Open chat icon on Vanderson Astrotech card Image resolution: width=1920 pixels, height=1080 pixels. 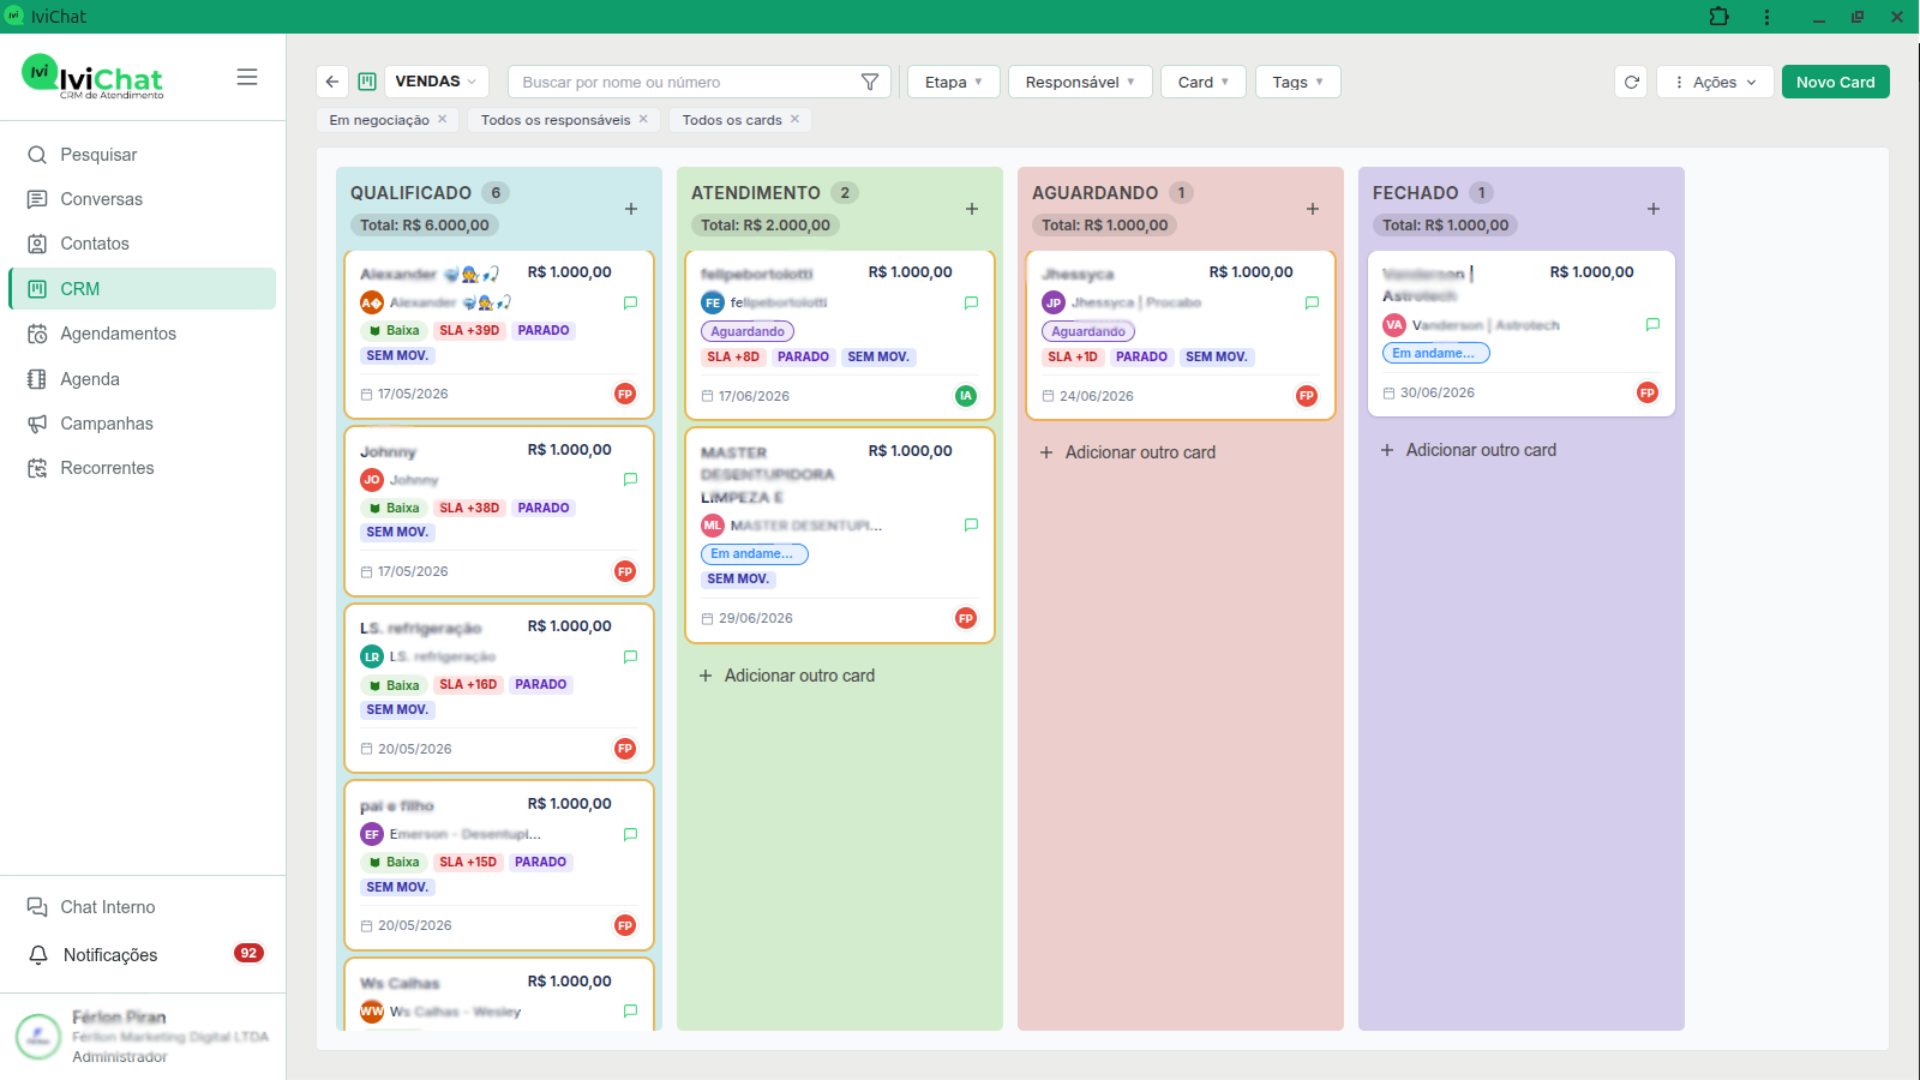coord(1653,325)
